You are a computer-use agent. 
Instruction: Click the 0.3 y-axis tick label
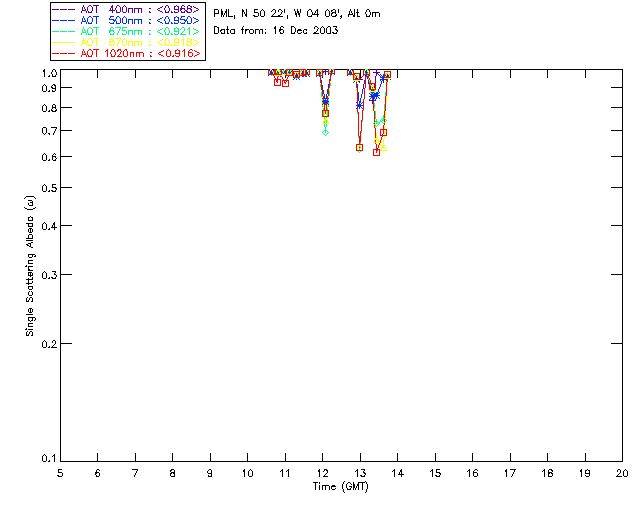tap(49, 275)
